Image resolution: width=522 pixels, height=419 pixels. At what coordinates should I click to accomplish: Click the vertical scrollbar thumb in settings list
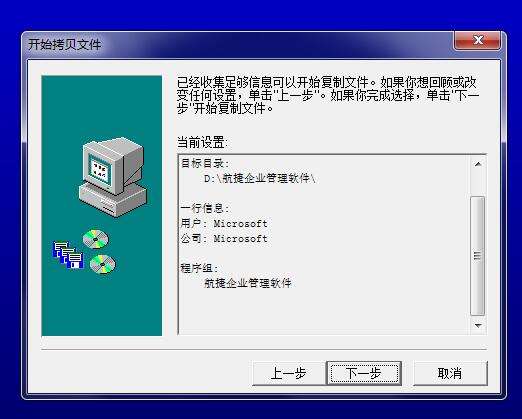tap(477, 256)
